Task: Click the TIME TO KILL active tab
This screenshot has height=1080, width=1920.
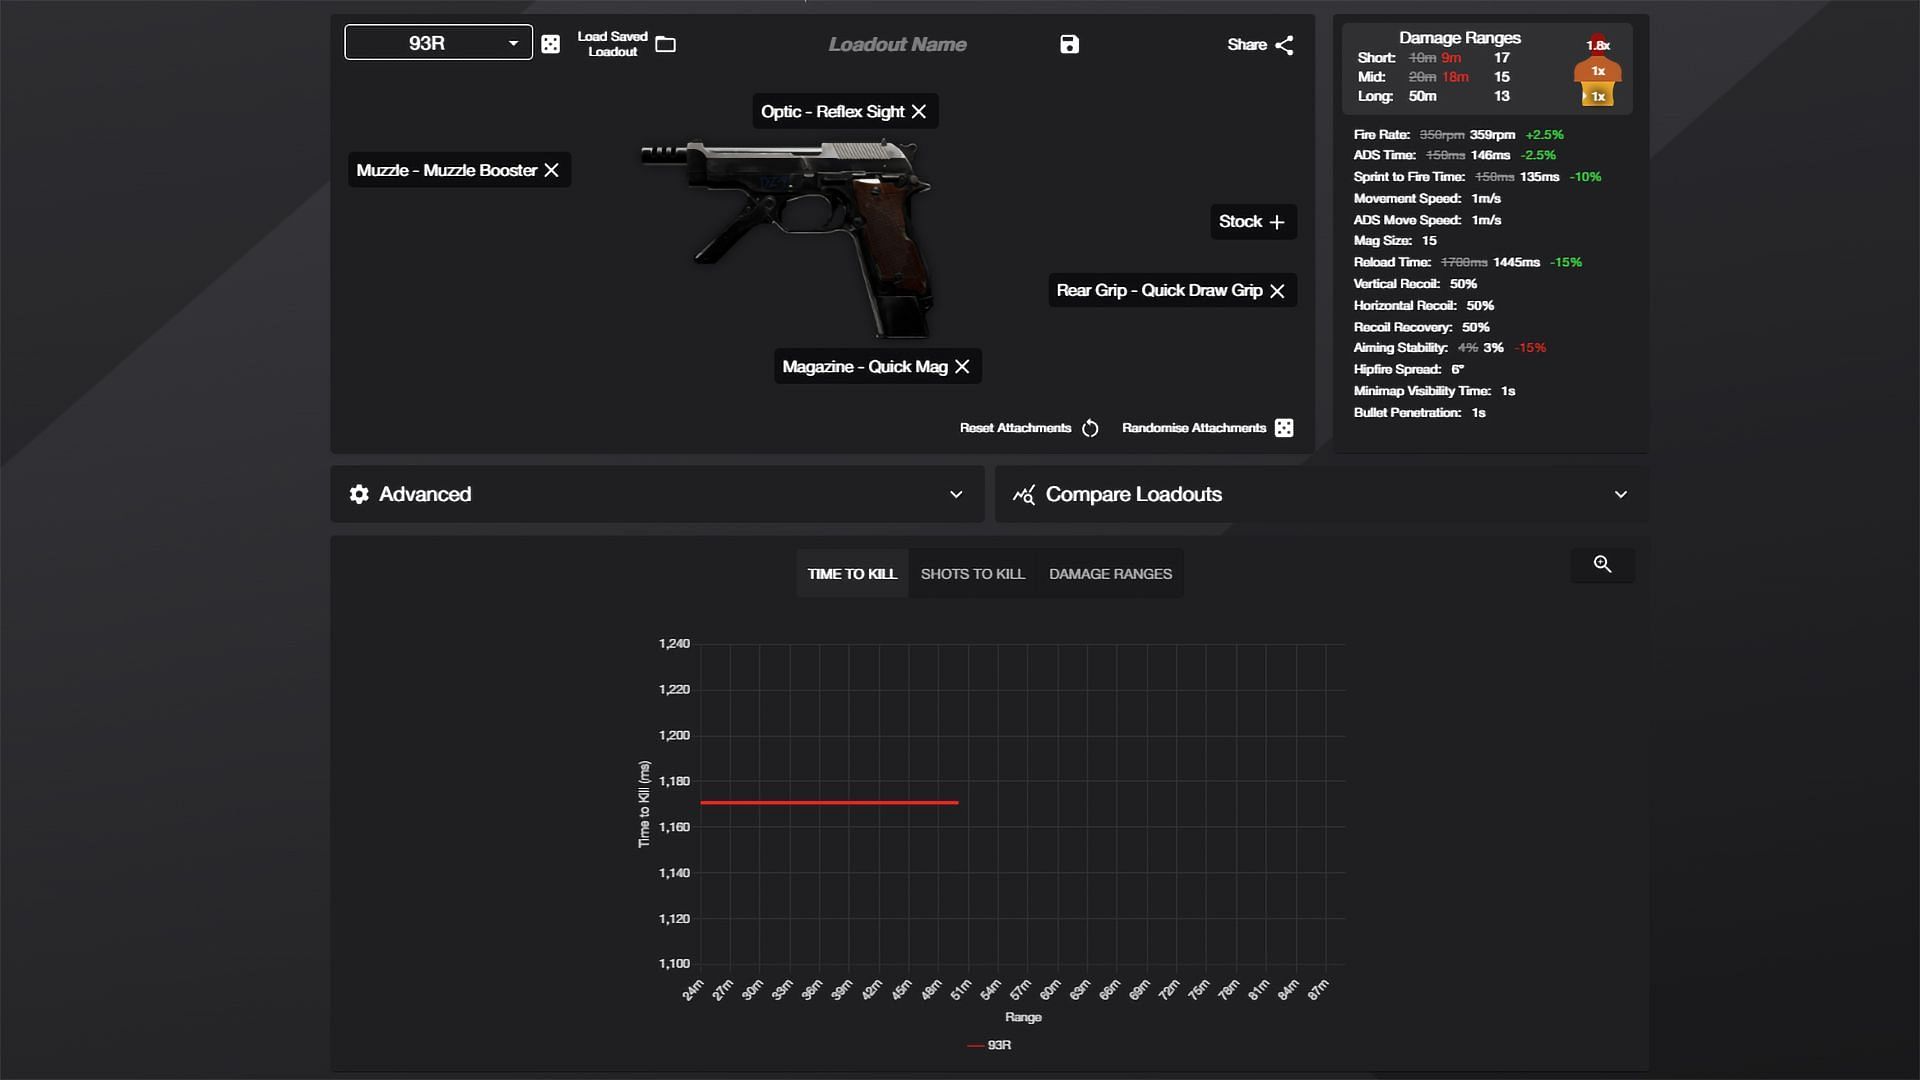Action: [x=853, y=574]
